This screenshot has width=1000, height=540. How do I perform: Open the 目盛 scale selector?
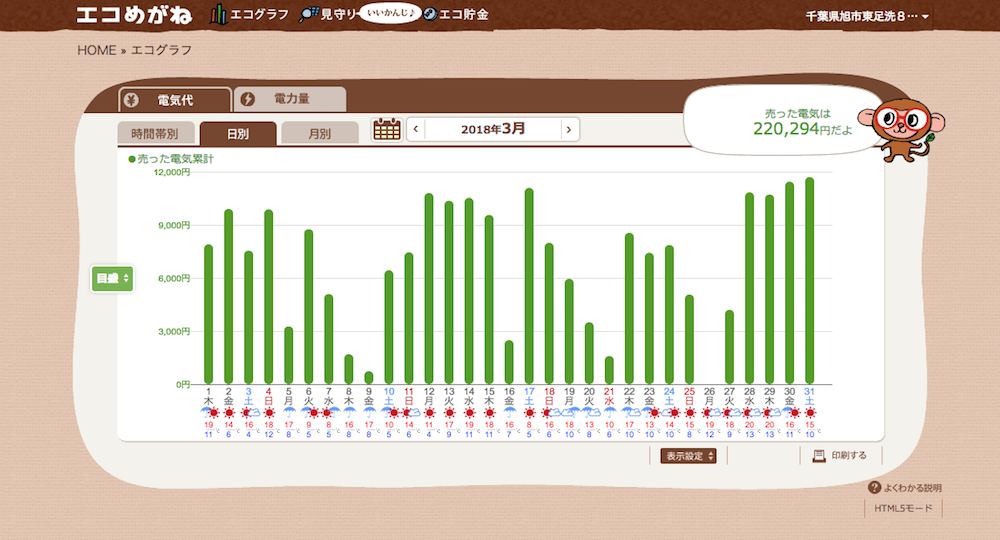coord(112,279)
